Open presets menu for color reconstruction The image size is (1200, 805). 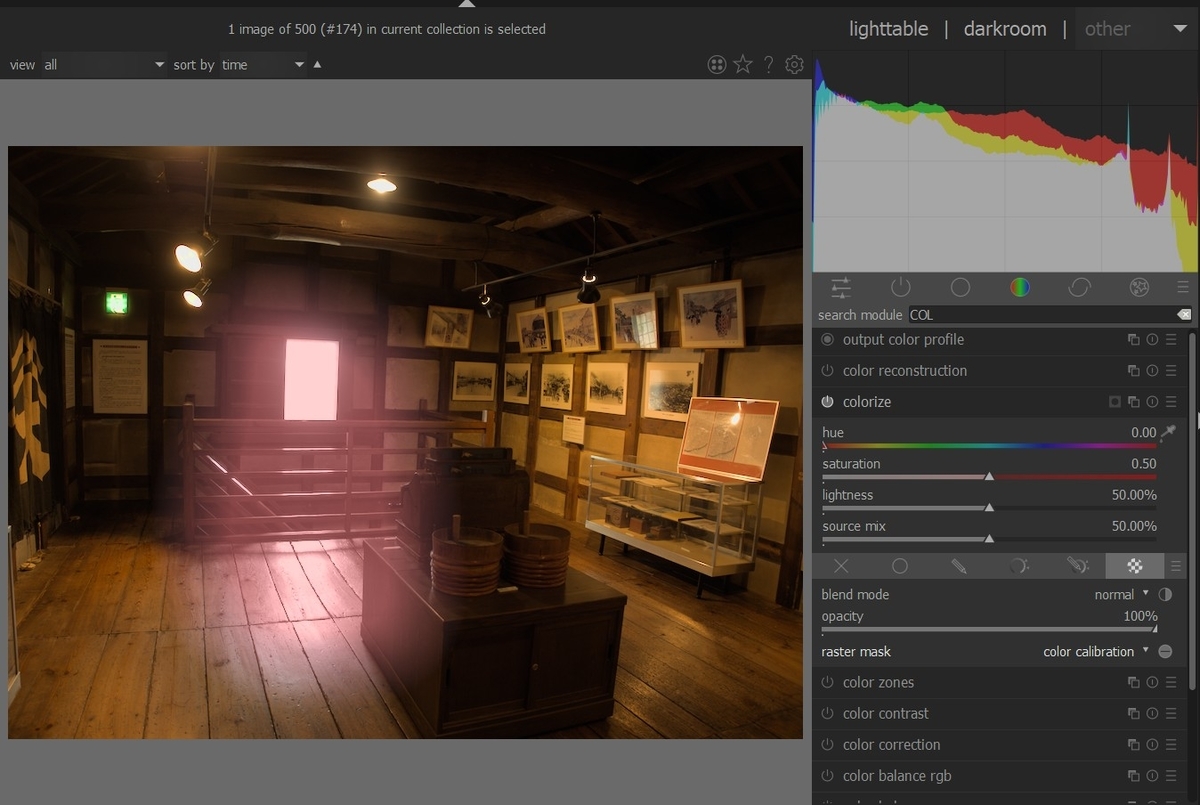(x=1170, y=371)
